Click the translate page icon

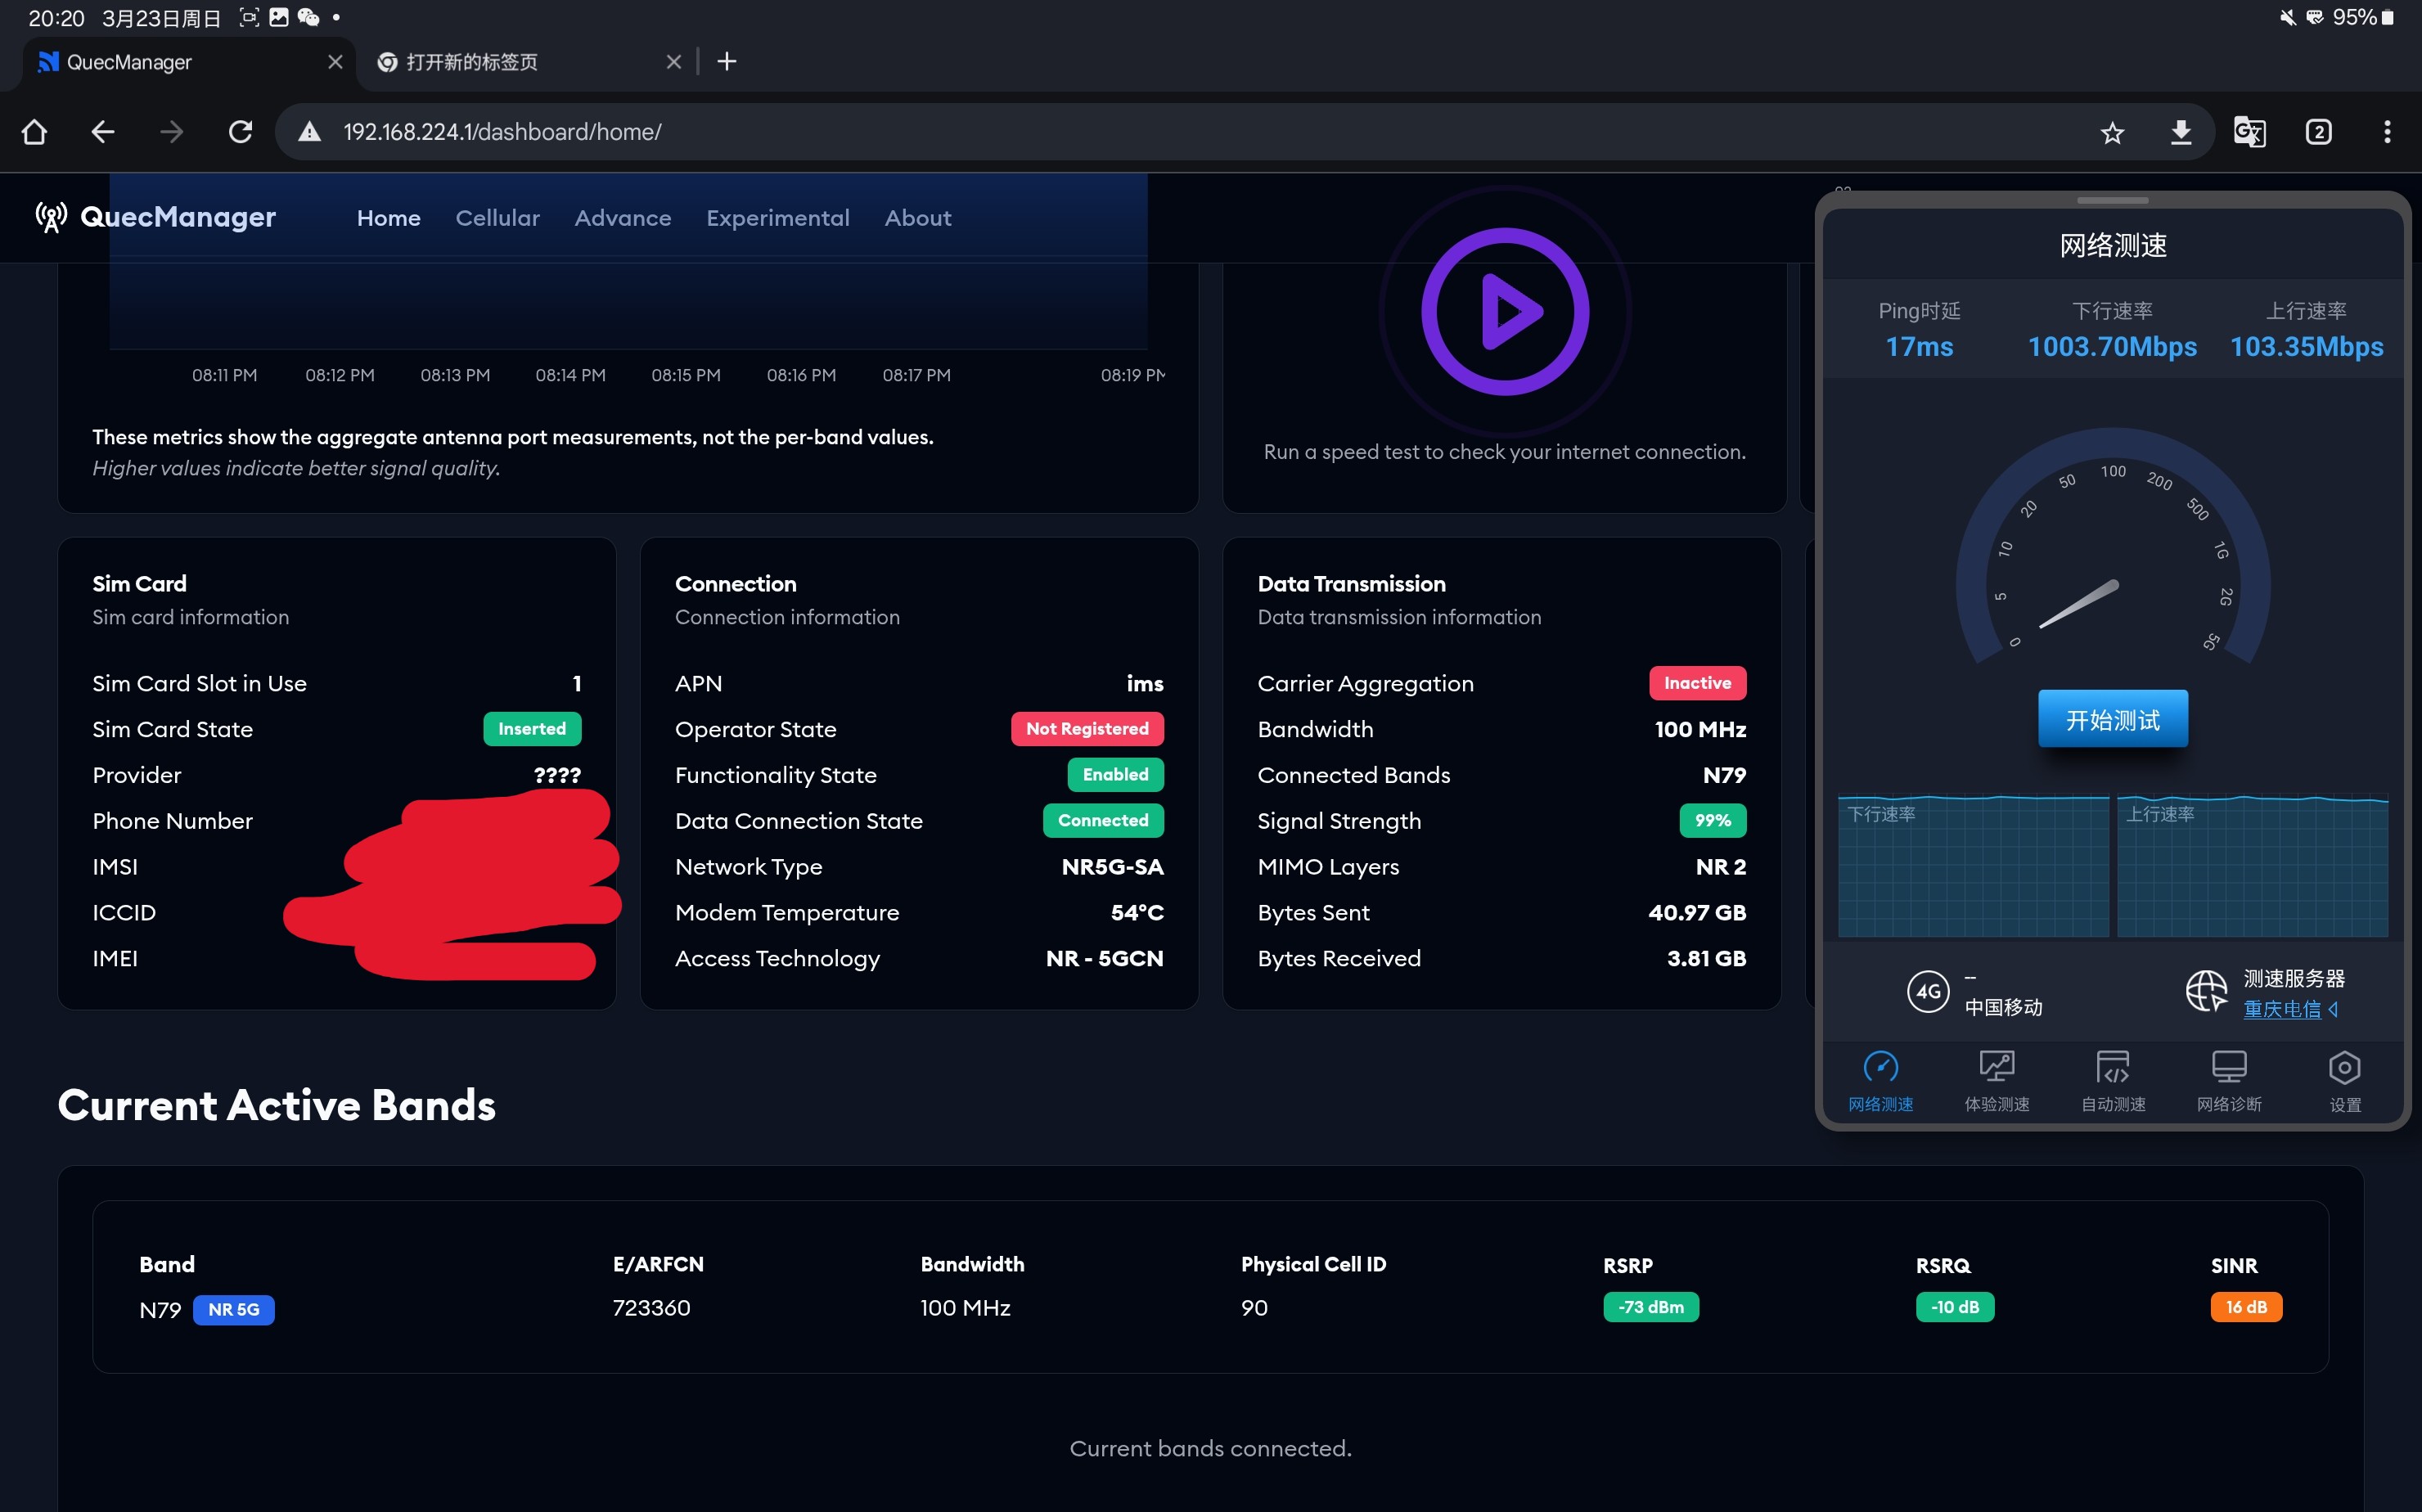point(2249,132)
